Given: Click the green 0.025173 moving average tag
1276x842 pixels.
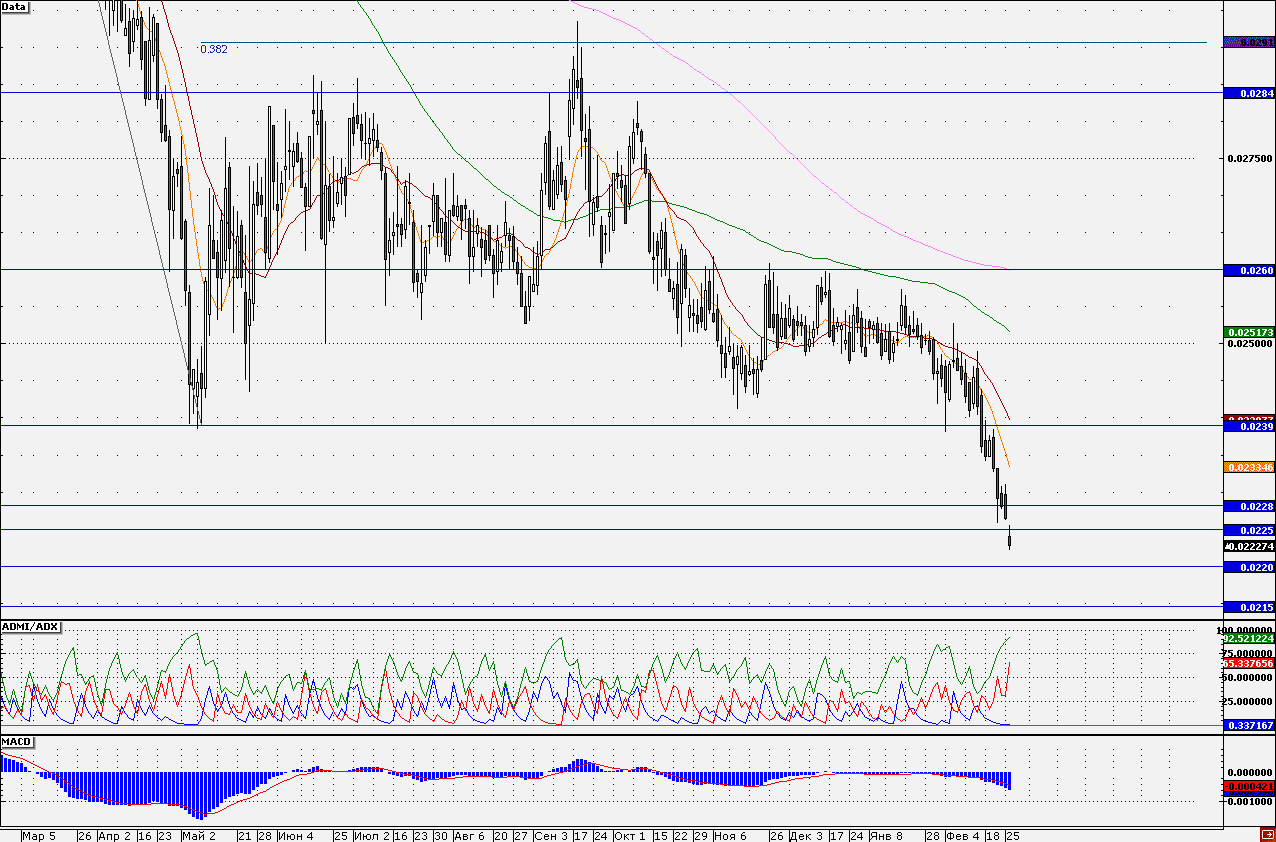Looking at the screenshot, I should pos(1249,332).
